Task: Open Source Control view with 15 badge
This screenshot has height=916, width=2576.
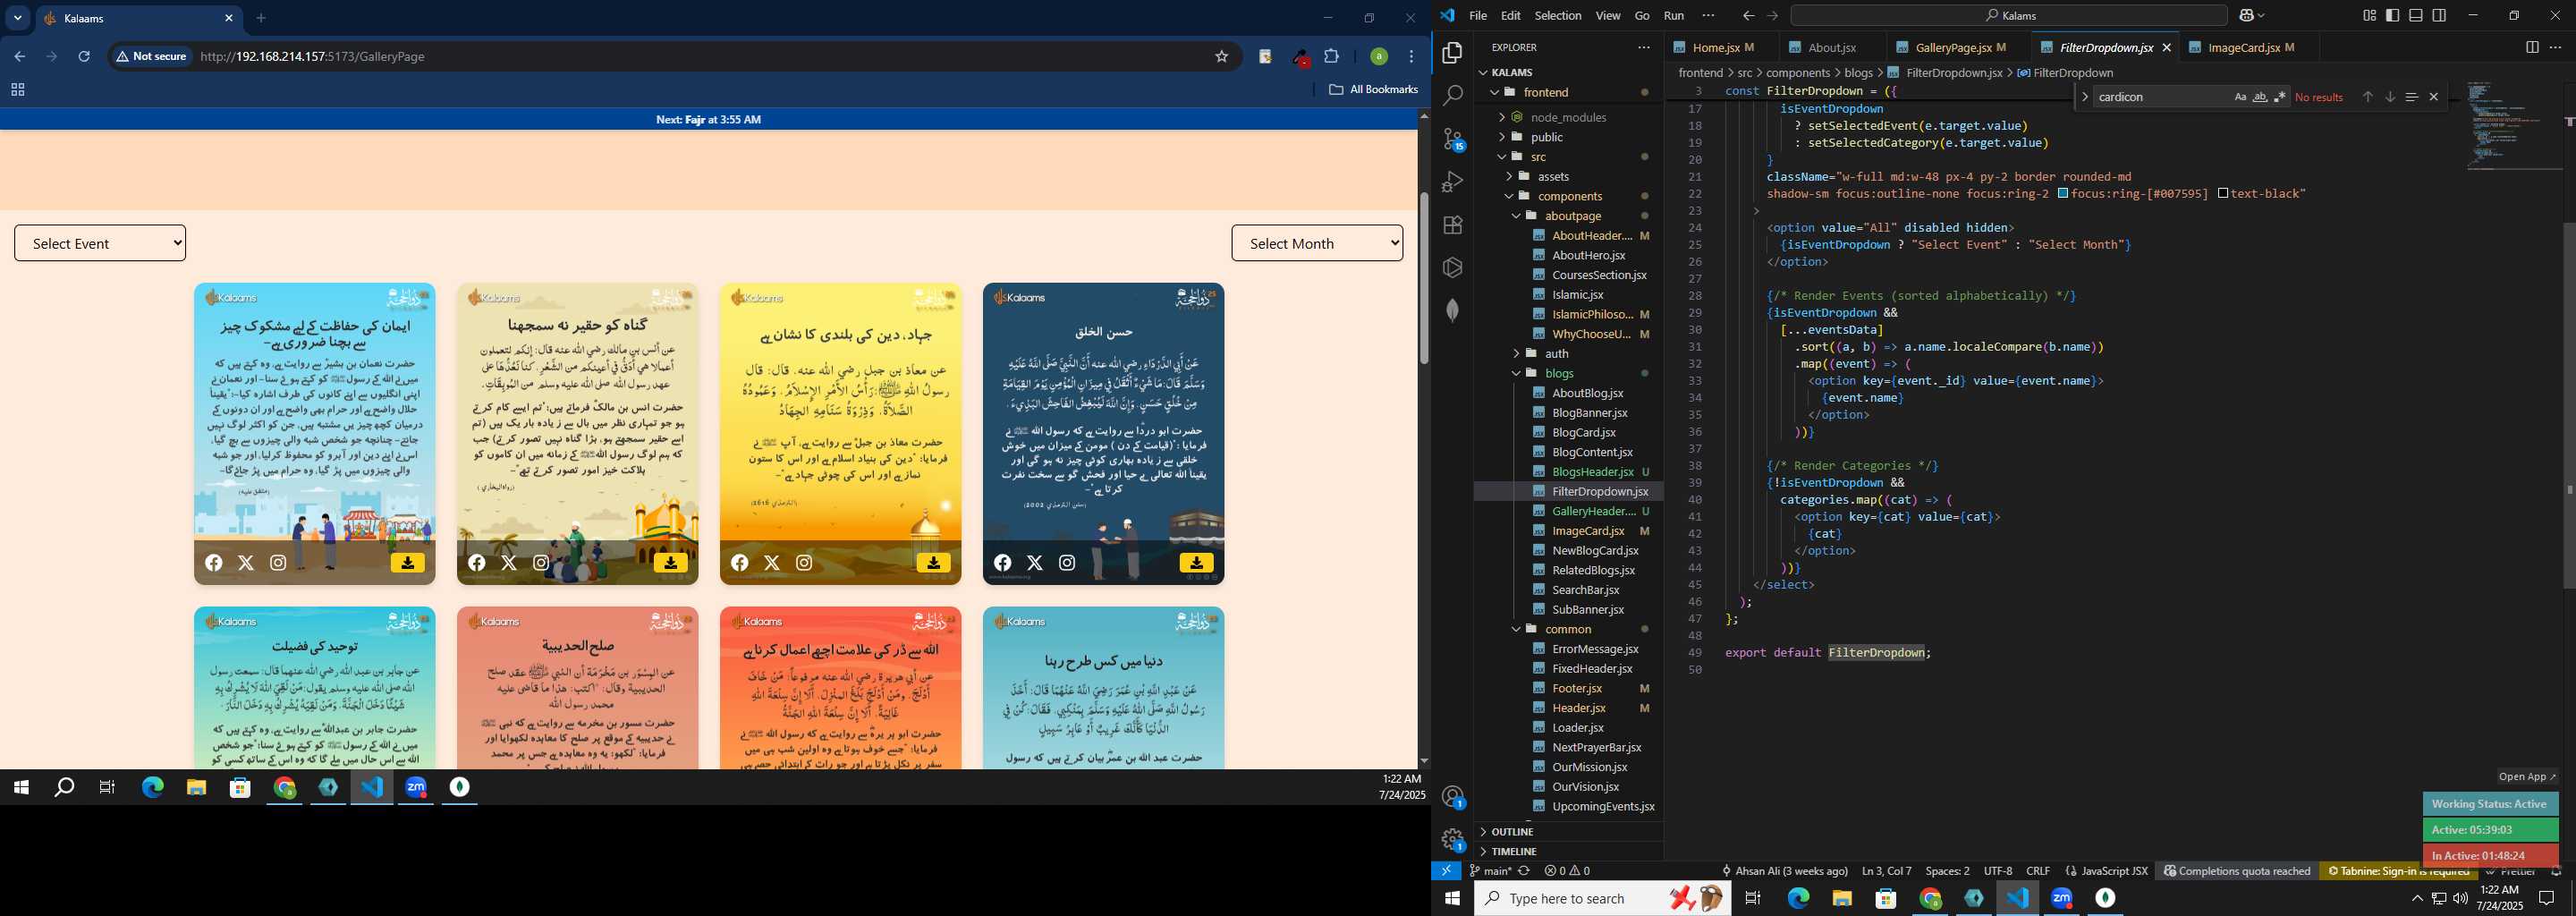Action: [x=1453, y=139]
